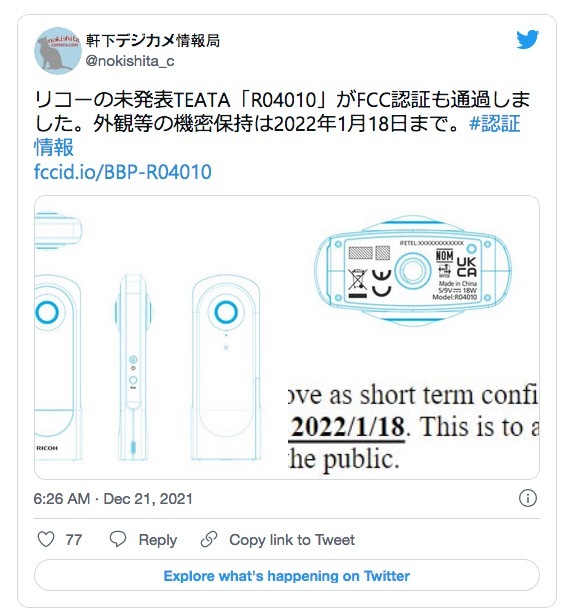View the 77 likes count

pyautogui.click(x=74, y=540)
